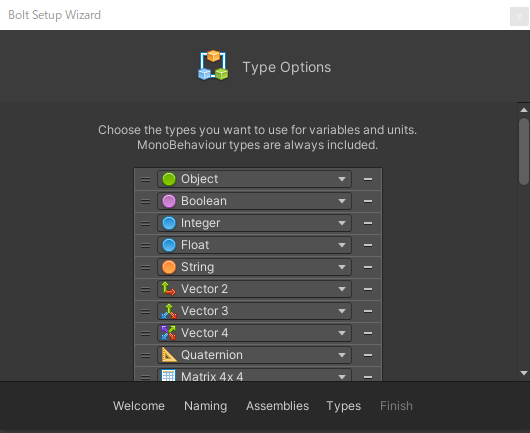The width and height of the screenshot is (530, 433).
Task: Open the Quaternion type dropdown
Action: 255,355
